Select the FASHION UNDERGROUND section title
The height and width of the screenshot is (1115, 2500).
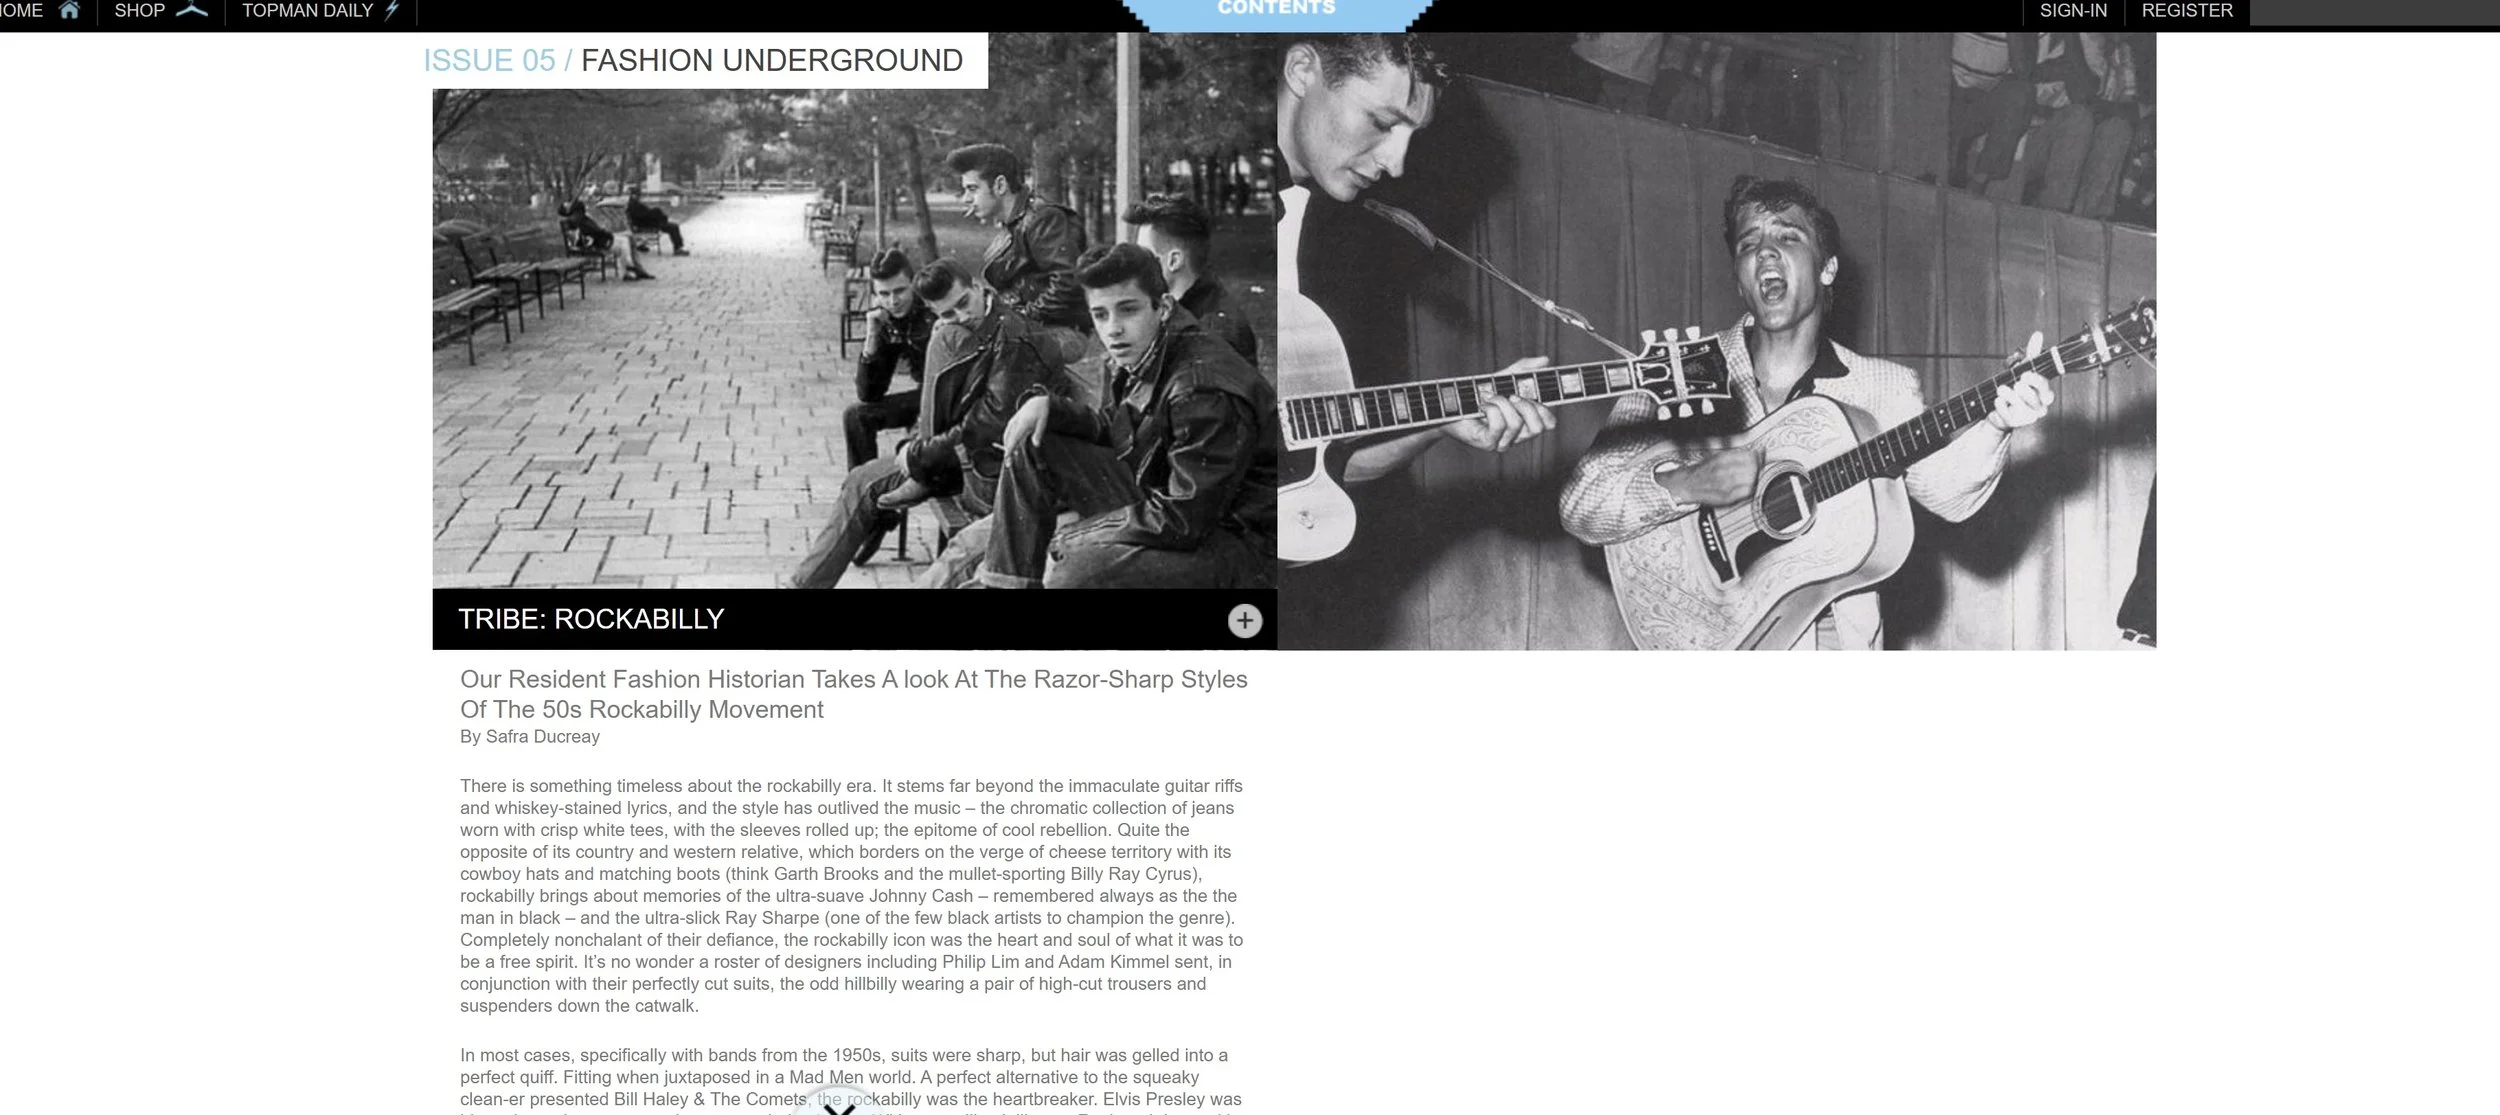(772, 60)
